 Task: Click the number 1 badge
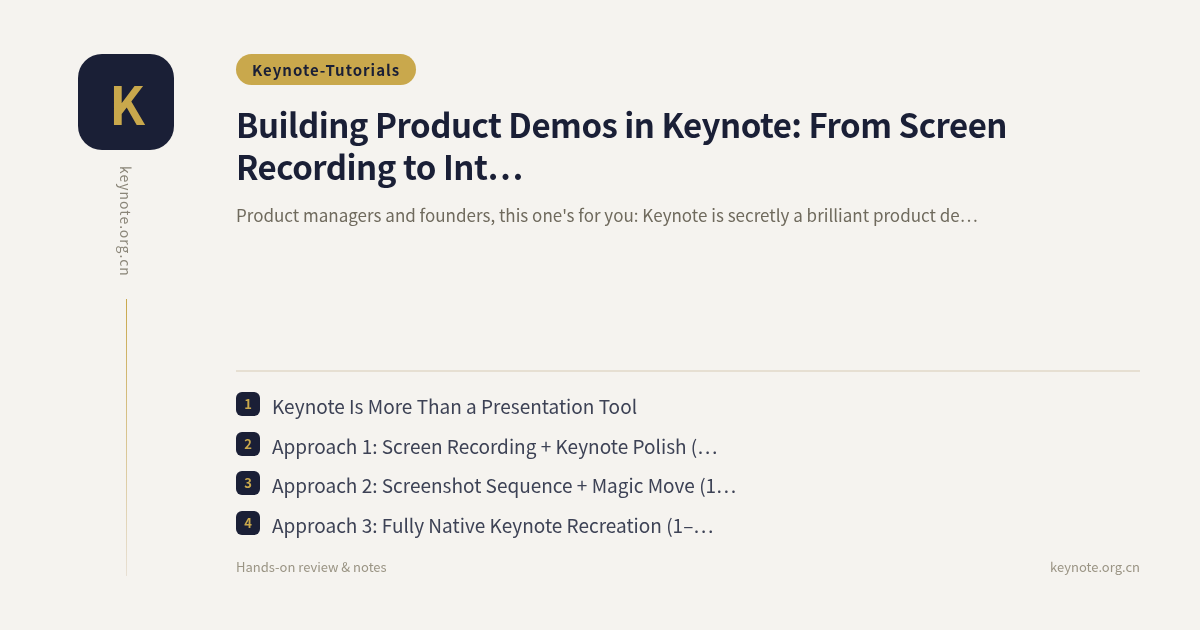pyautogui.click(x=248, y=404)
